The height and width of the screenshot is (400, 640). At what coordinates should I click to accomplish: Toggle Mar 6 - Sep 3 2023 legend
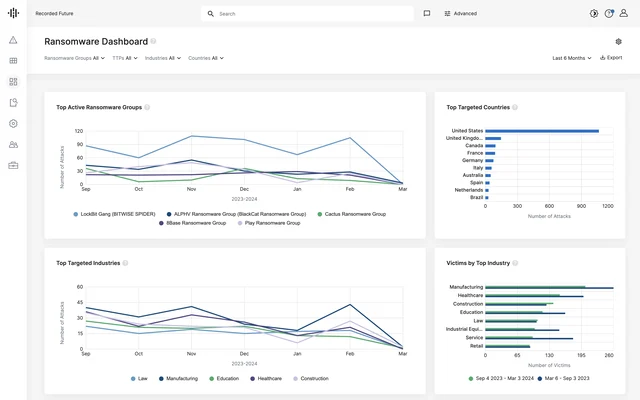pos(564,378)
